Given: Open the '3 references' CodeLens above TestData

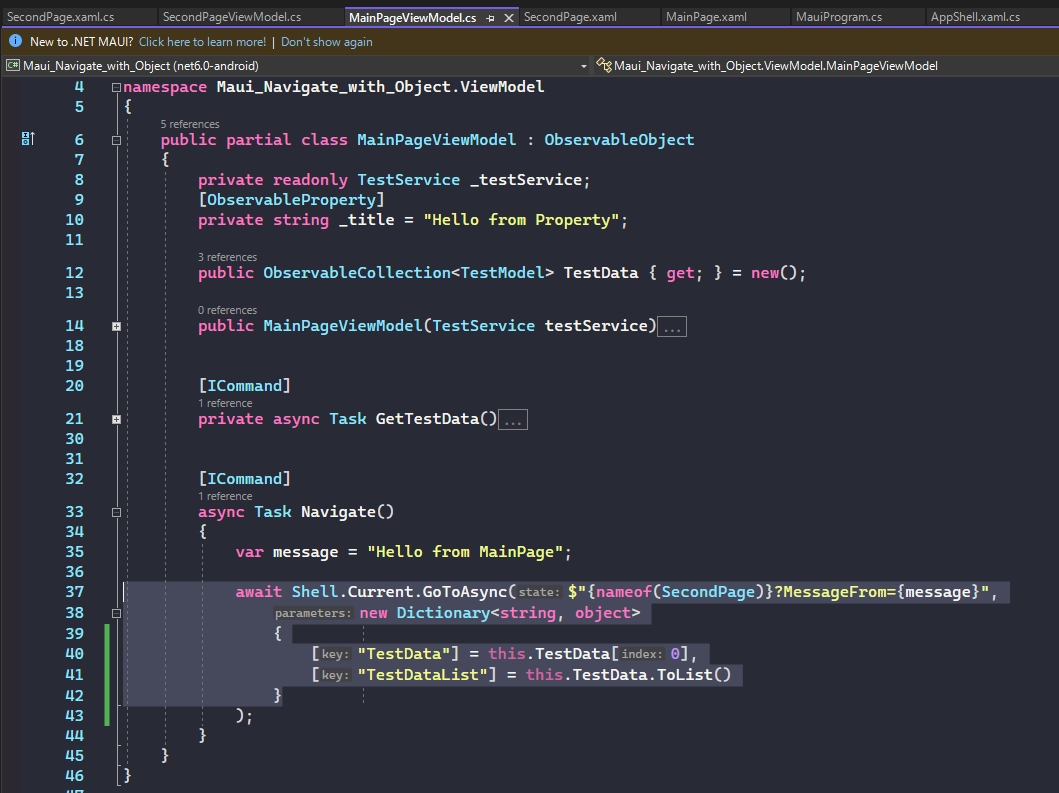Looking at the screenshot, I should 228,257.
